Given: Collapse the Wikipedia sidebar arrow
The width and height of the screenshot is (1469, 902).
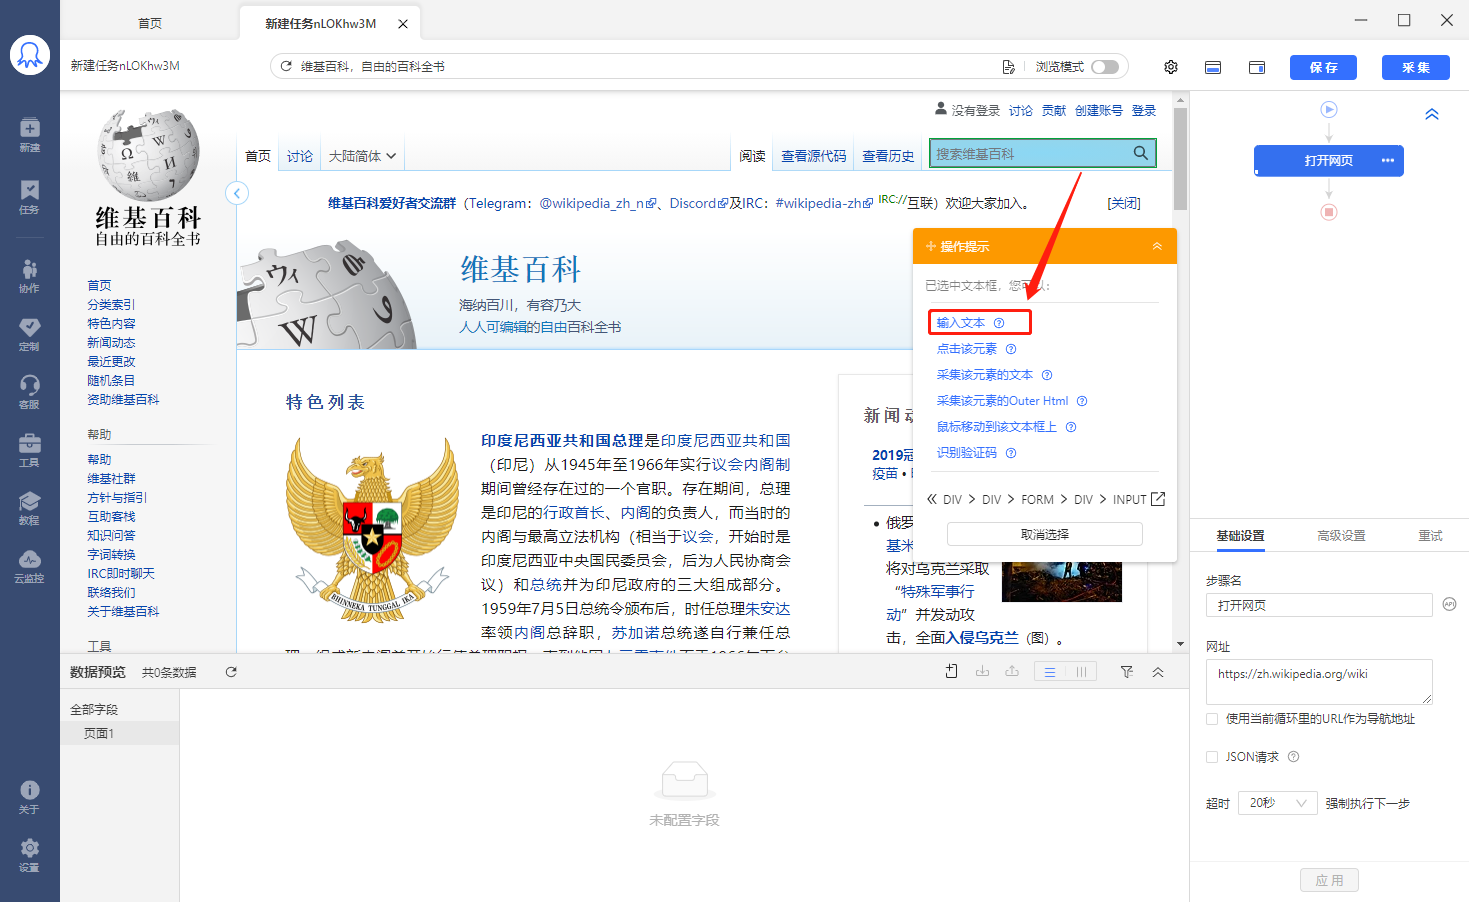Looking at the screenshot, I should (237, 193).
